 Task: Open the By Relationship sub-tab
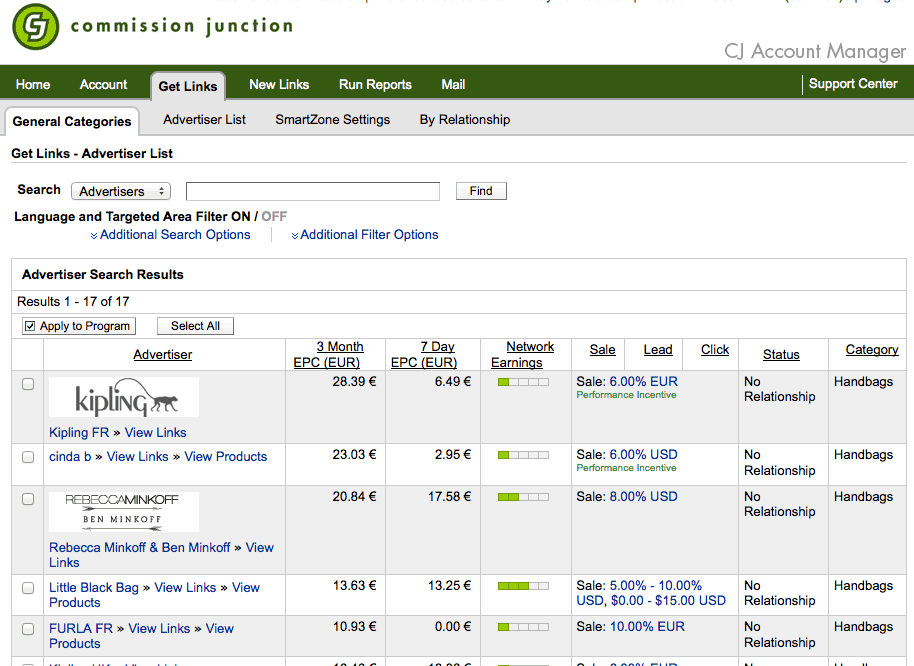[x=465, y=119]
